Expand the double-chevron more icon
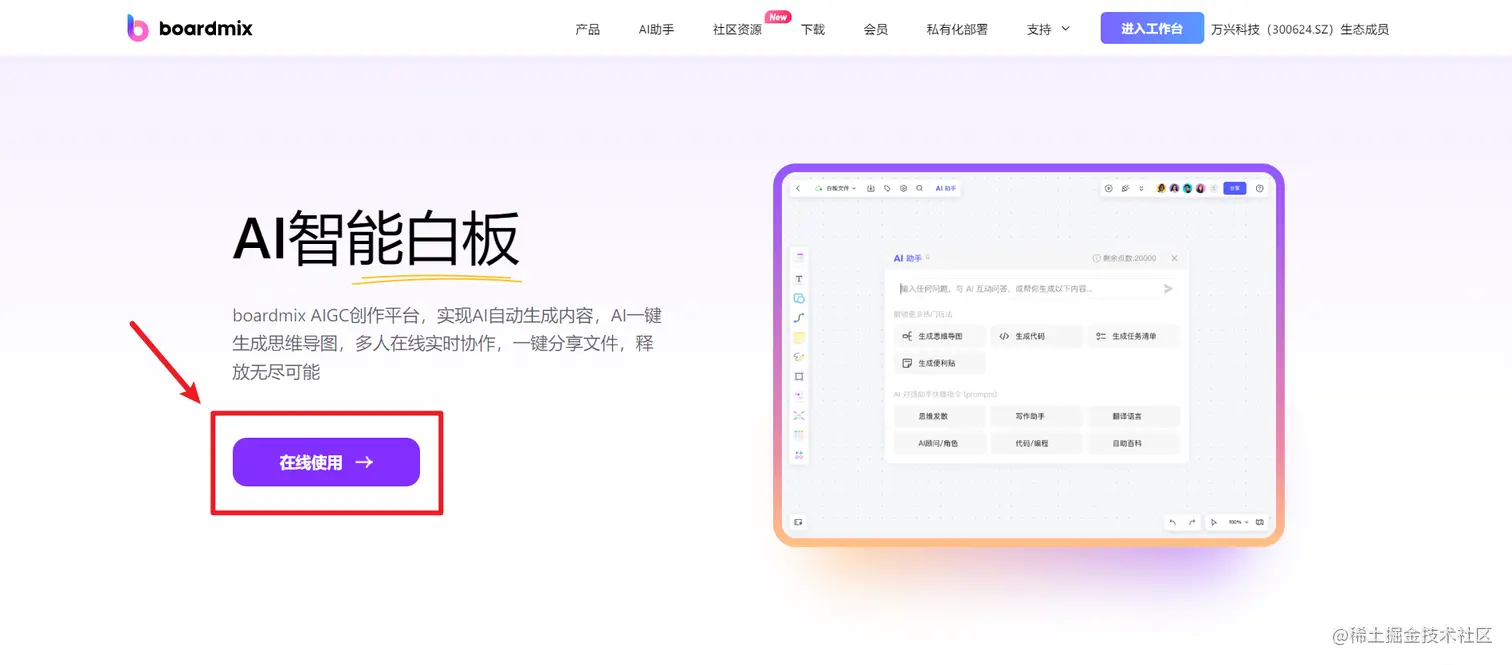This screenshot has width=1512, height=665. click(1141, 188)
